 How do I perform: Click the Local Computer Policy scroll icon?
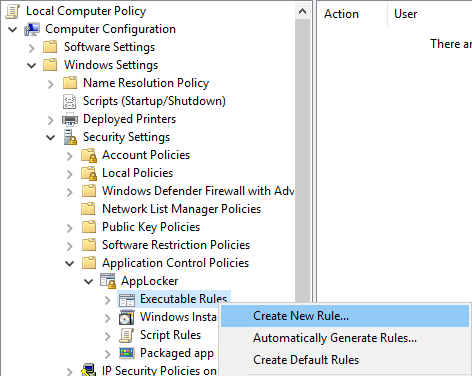[13, 11]
